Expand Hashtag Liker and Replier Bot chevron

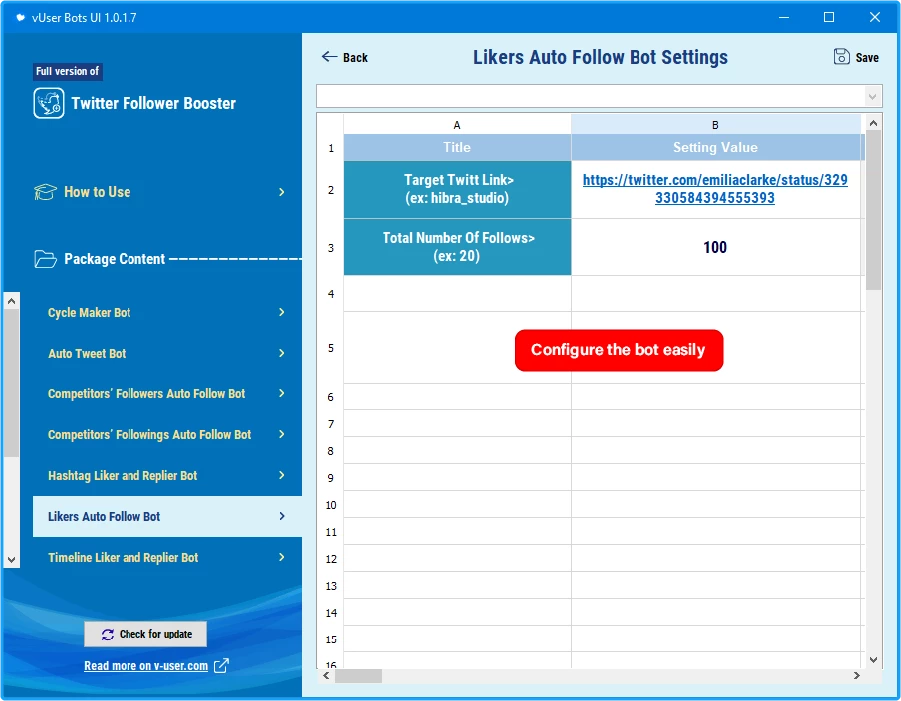pos(282,475)
